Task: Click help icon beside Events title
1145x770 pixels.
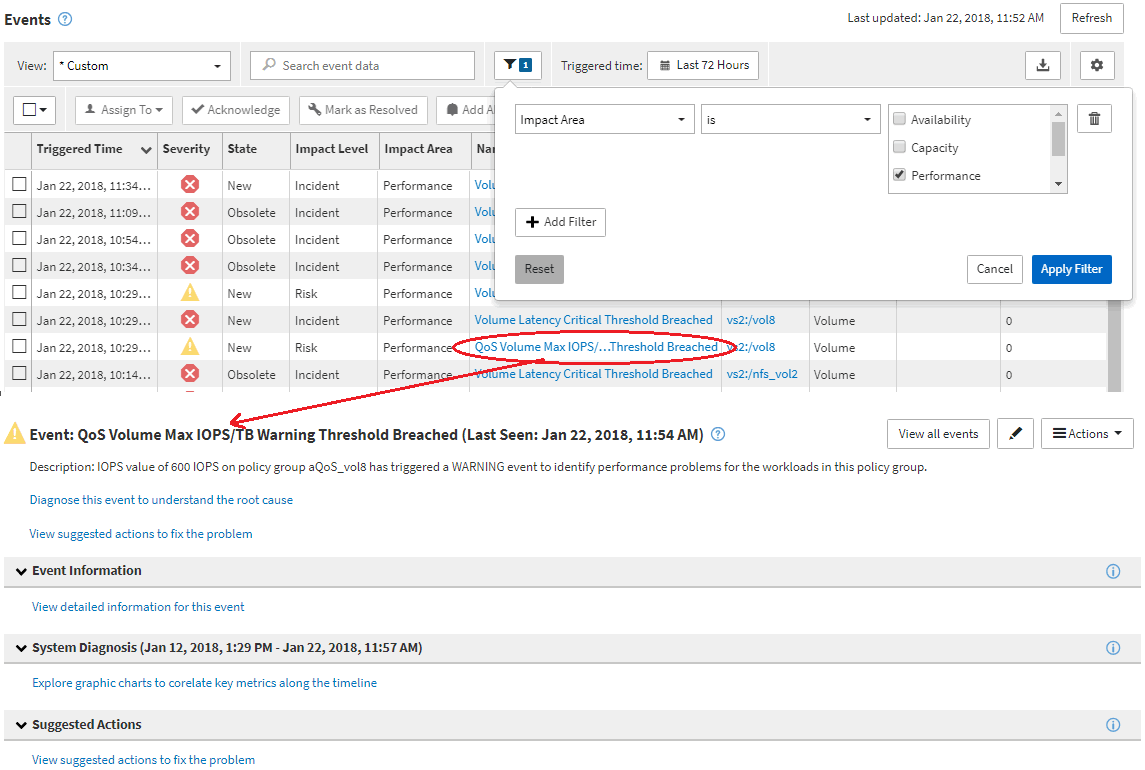Action: click(x=65, y=19)
